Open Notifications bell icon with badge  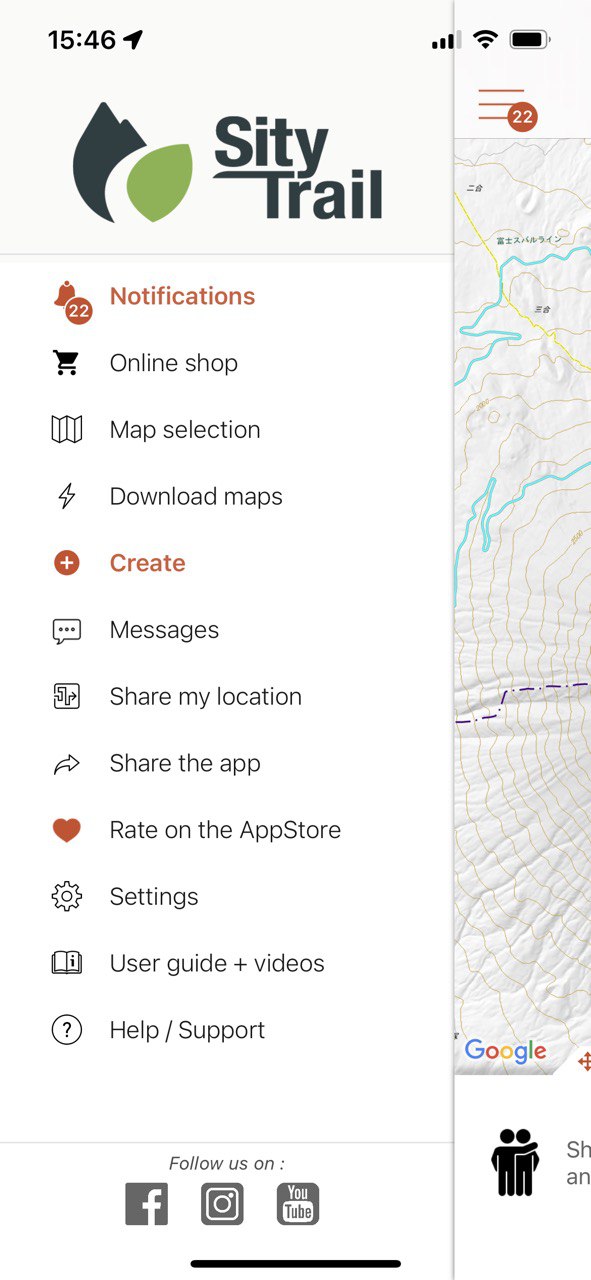71,301
